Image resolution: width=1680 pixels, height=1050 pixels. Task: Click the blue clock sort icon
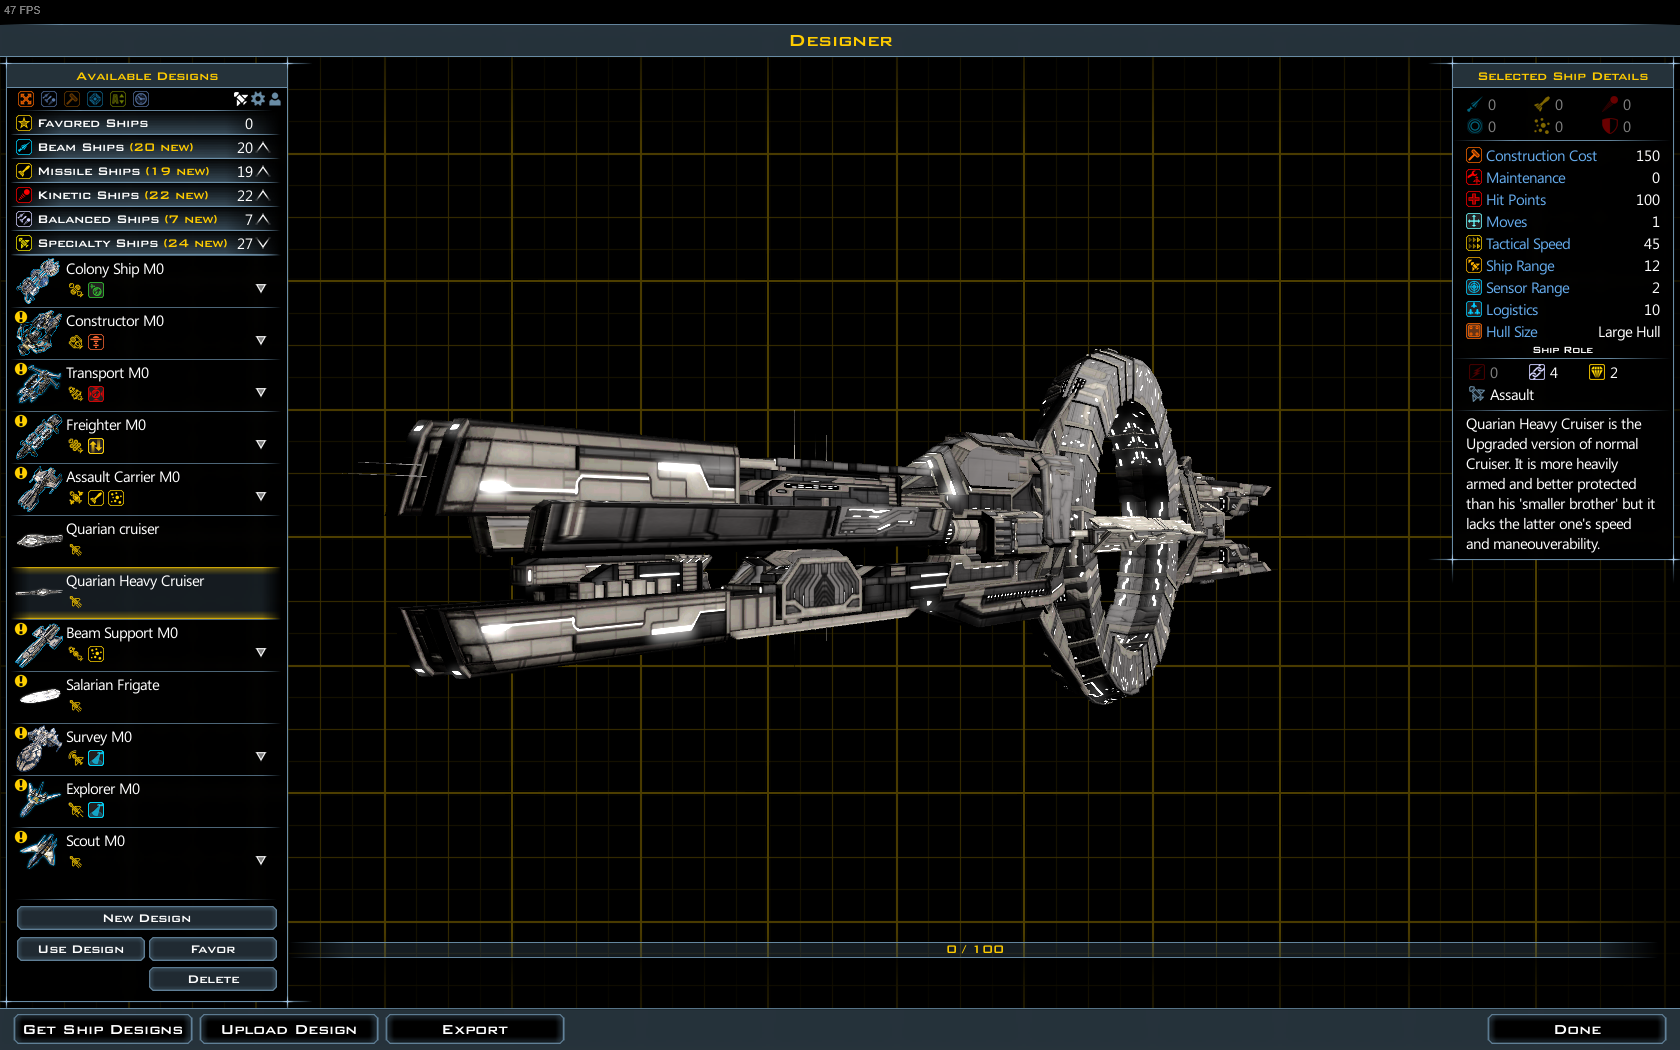click(x=141, y=99)
